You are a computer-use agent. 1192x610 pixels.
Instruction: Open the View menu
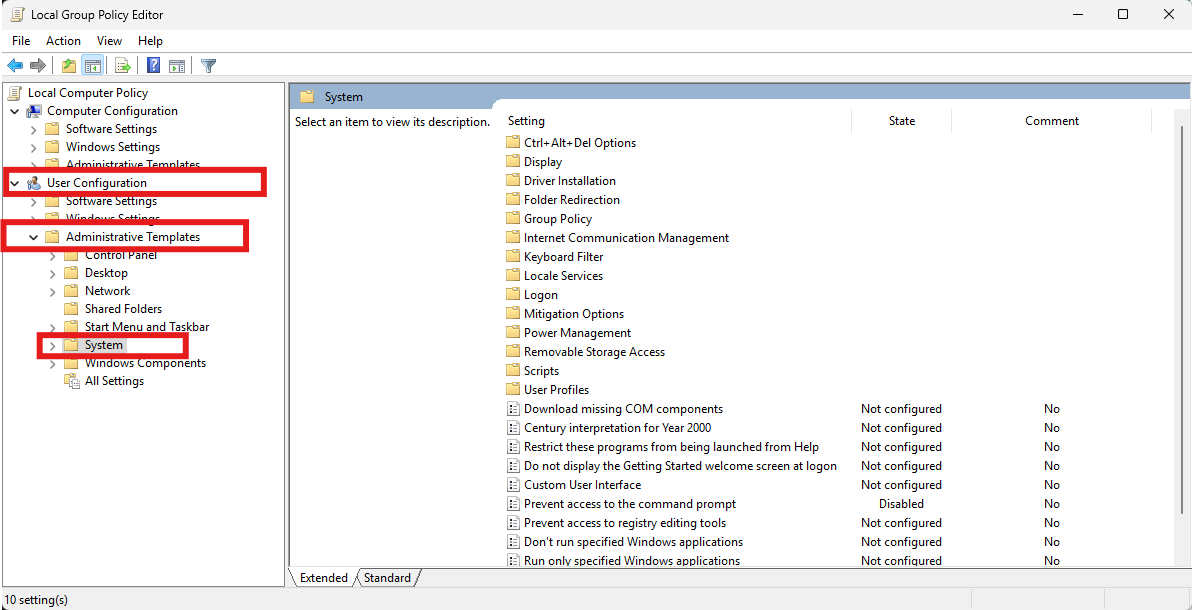109,41
